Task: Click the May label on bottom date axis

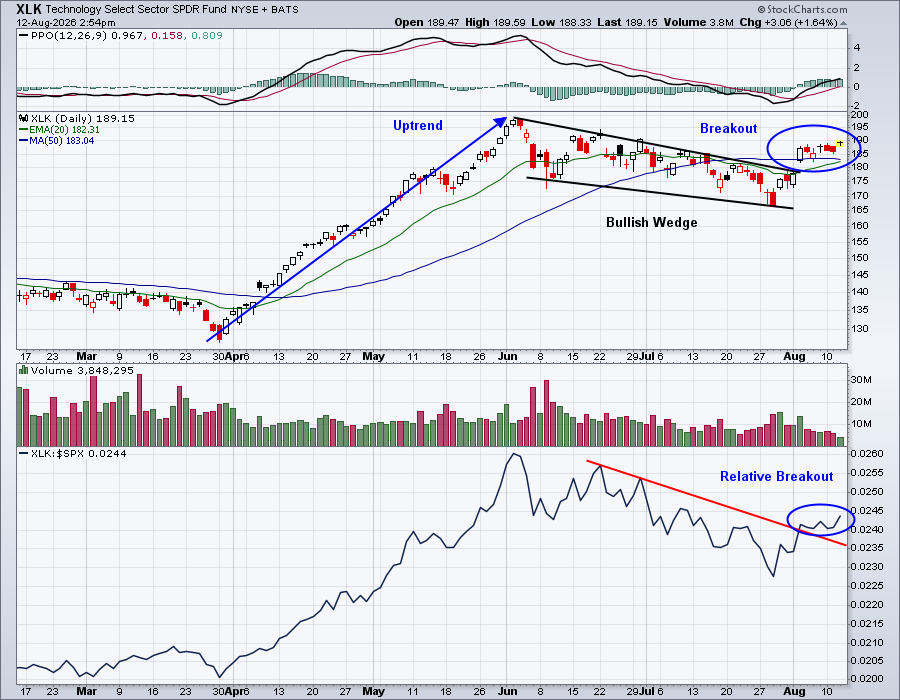Action: [x=374, y=691]
